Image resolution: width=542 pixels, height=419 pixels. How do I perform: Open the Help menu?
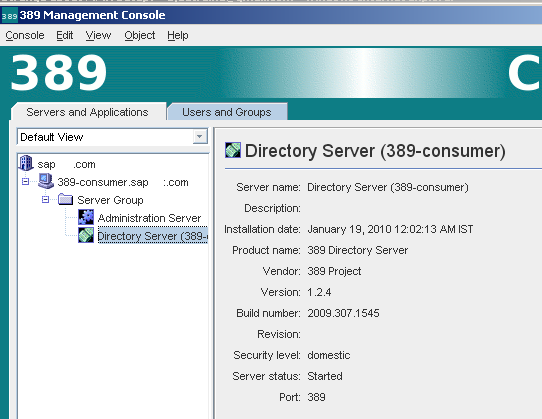pos(178,35)
